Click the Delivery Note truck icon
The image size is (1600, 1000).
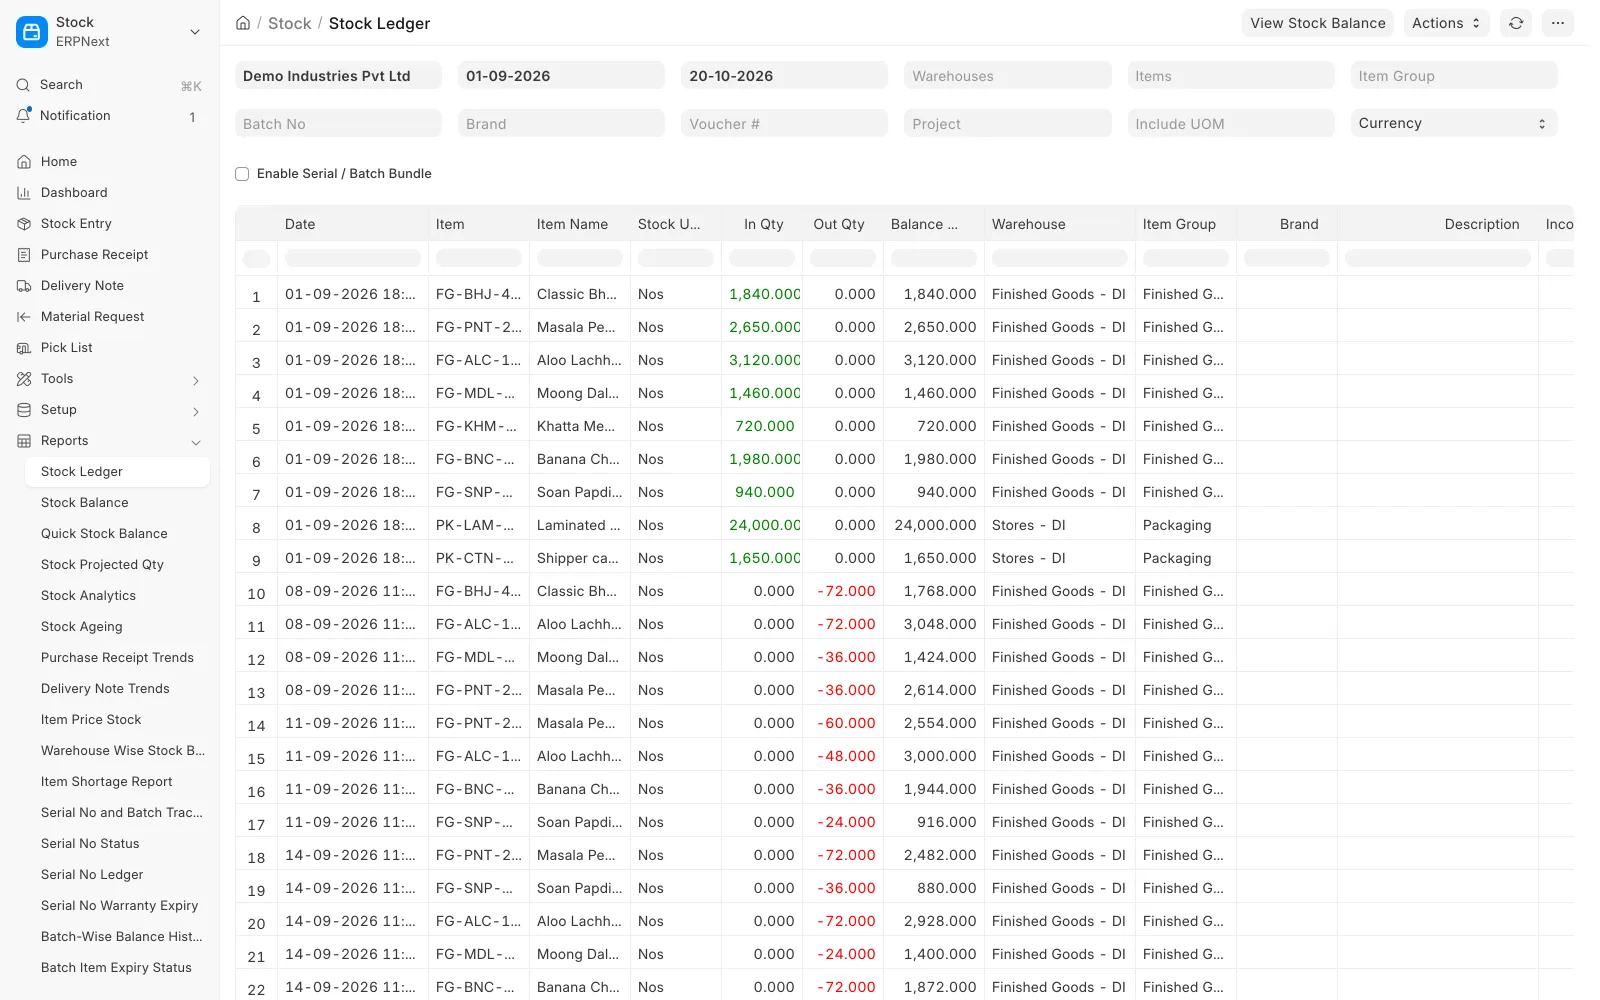tap(24, 286)
